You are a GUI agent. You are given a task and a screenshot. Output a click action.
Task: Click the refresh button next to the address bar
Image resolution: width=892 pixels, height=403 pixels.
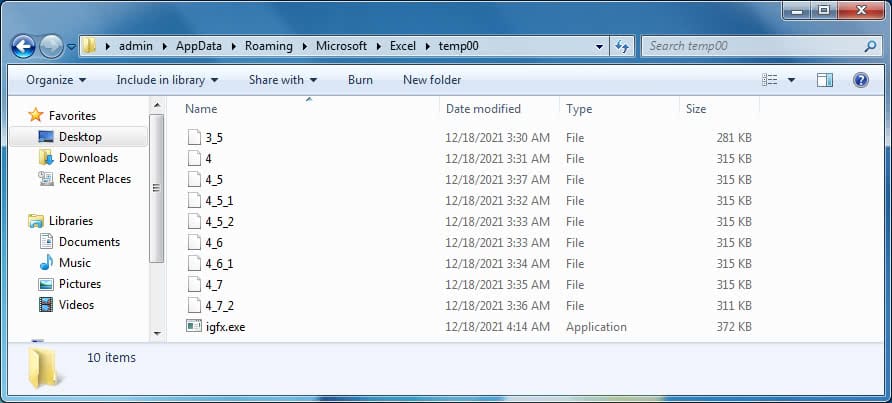click(x=622, y=46)
